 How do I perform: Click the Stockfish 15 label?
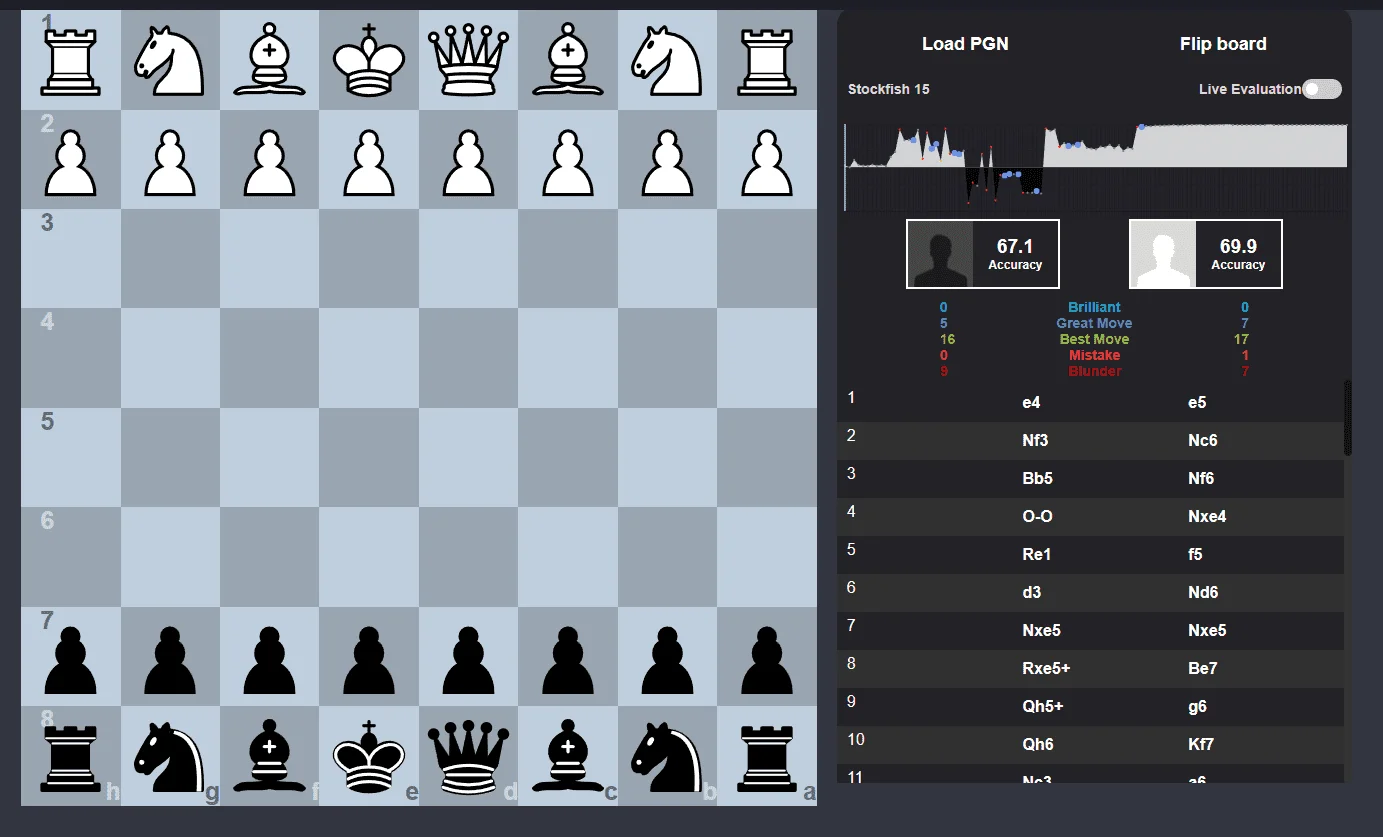(889, 89)
